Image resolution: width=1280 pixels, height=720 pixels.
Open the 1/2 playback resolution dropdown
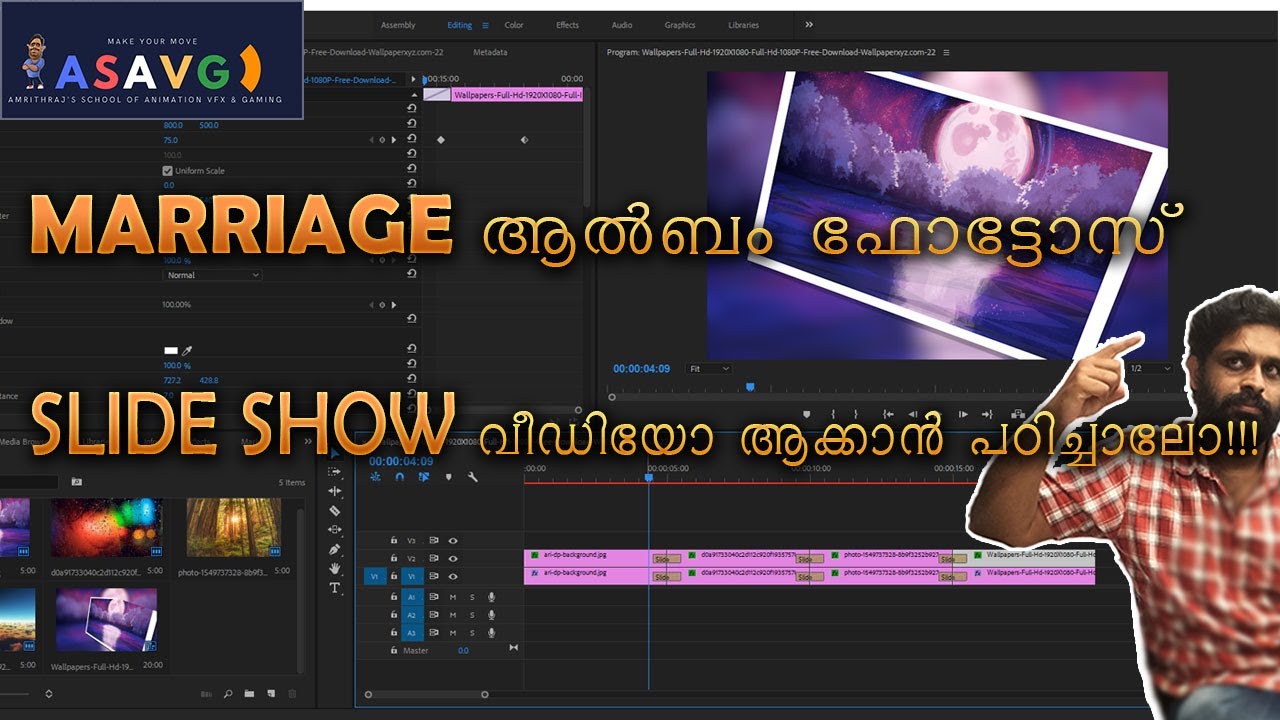(1150, 369)
